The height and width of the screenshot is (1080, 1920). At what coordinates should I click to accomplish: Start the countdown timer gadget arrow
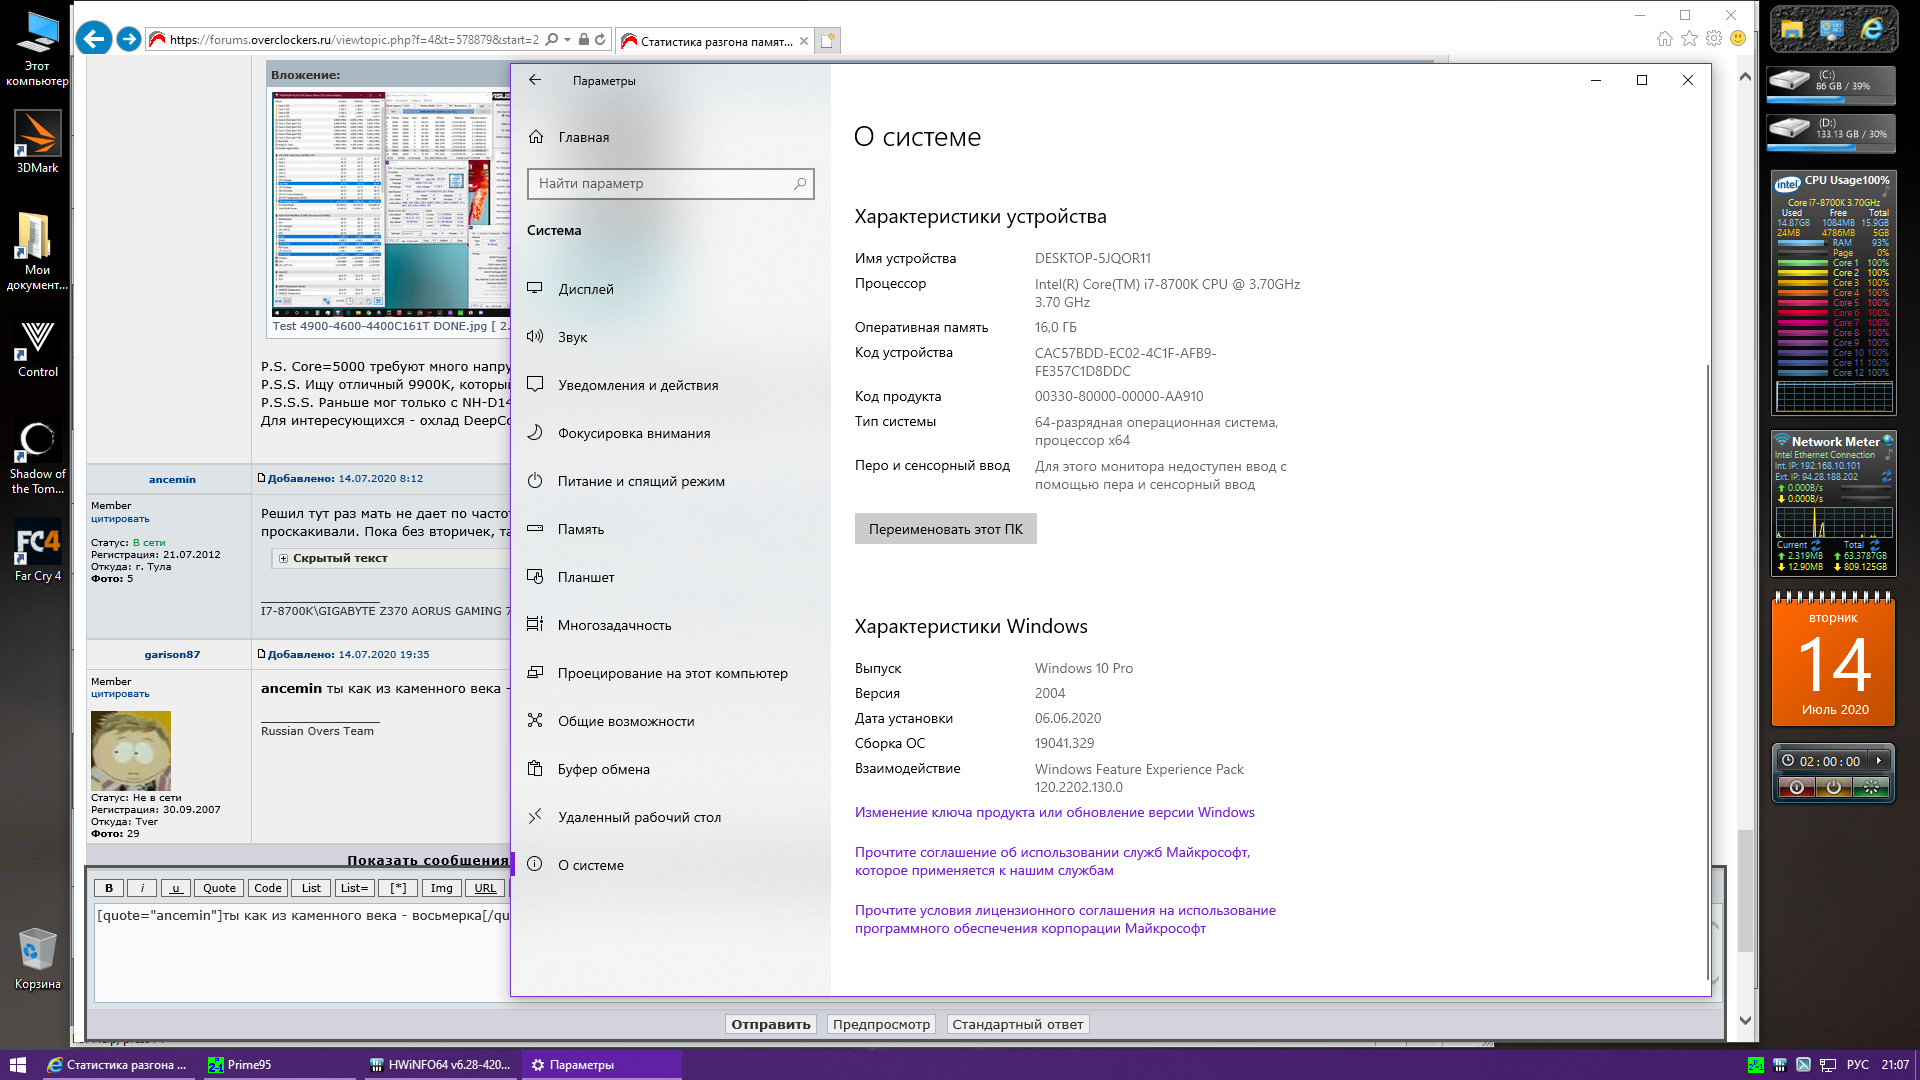[1879, 761]
